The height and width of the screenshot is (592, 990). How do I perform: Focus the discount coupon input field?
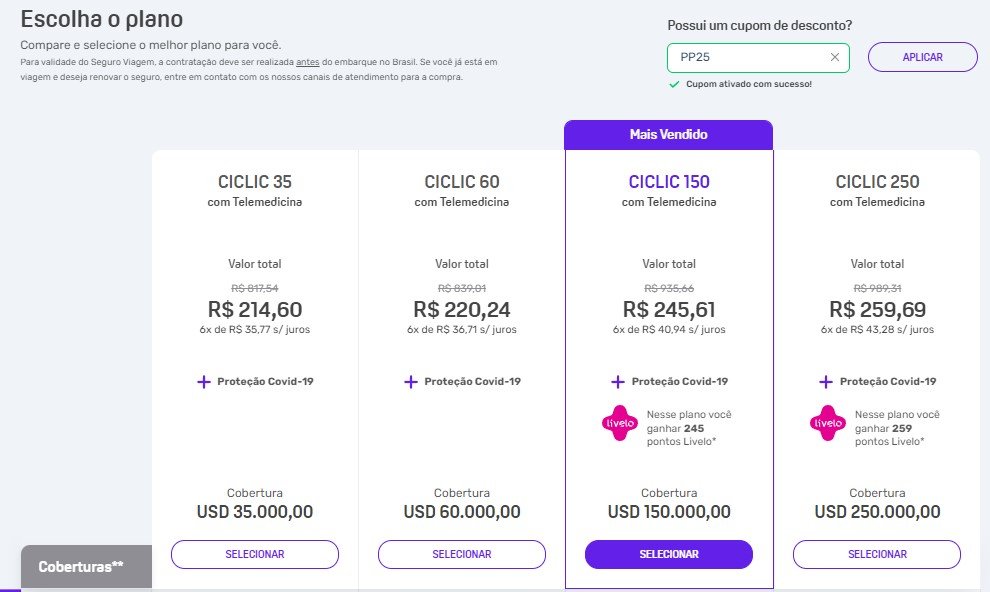tap(751, 57)
